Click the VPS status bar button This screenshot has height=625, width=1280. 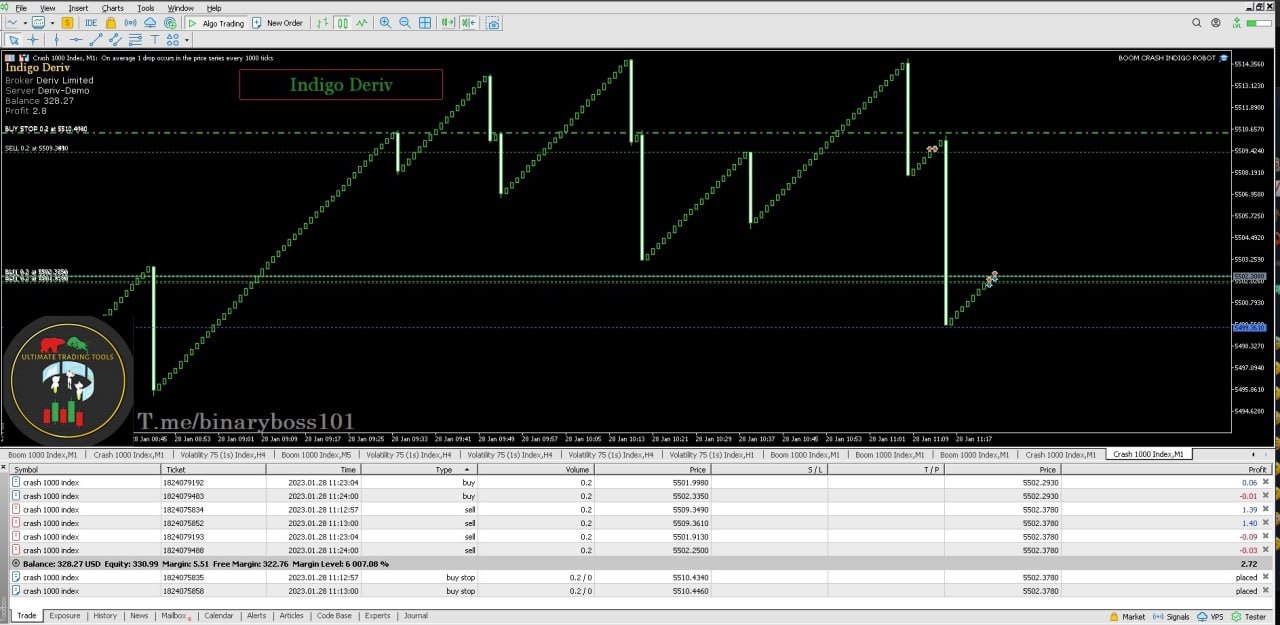1210,617
